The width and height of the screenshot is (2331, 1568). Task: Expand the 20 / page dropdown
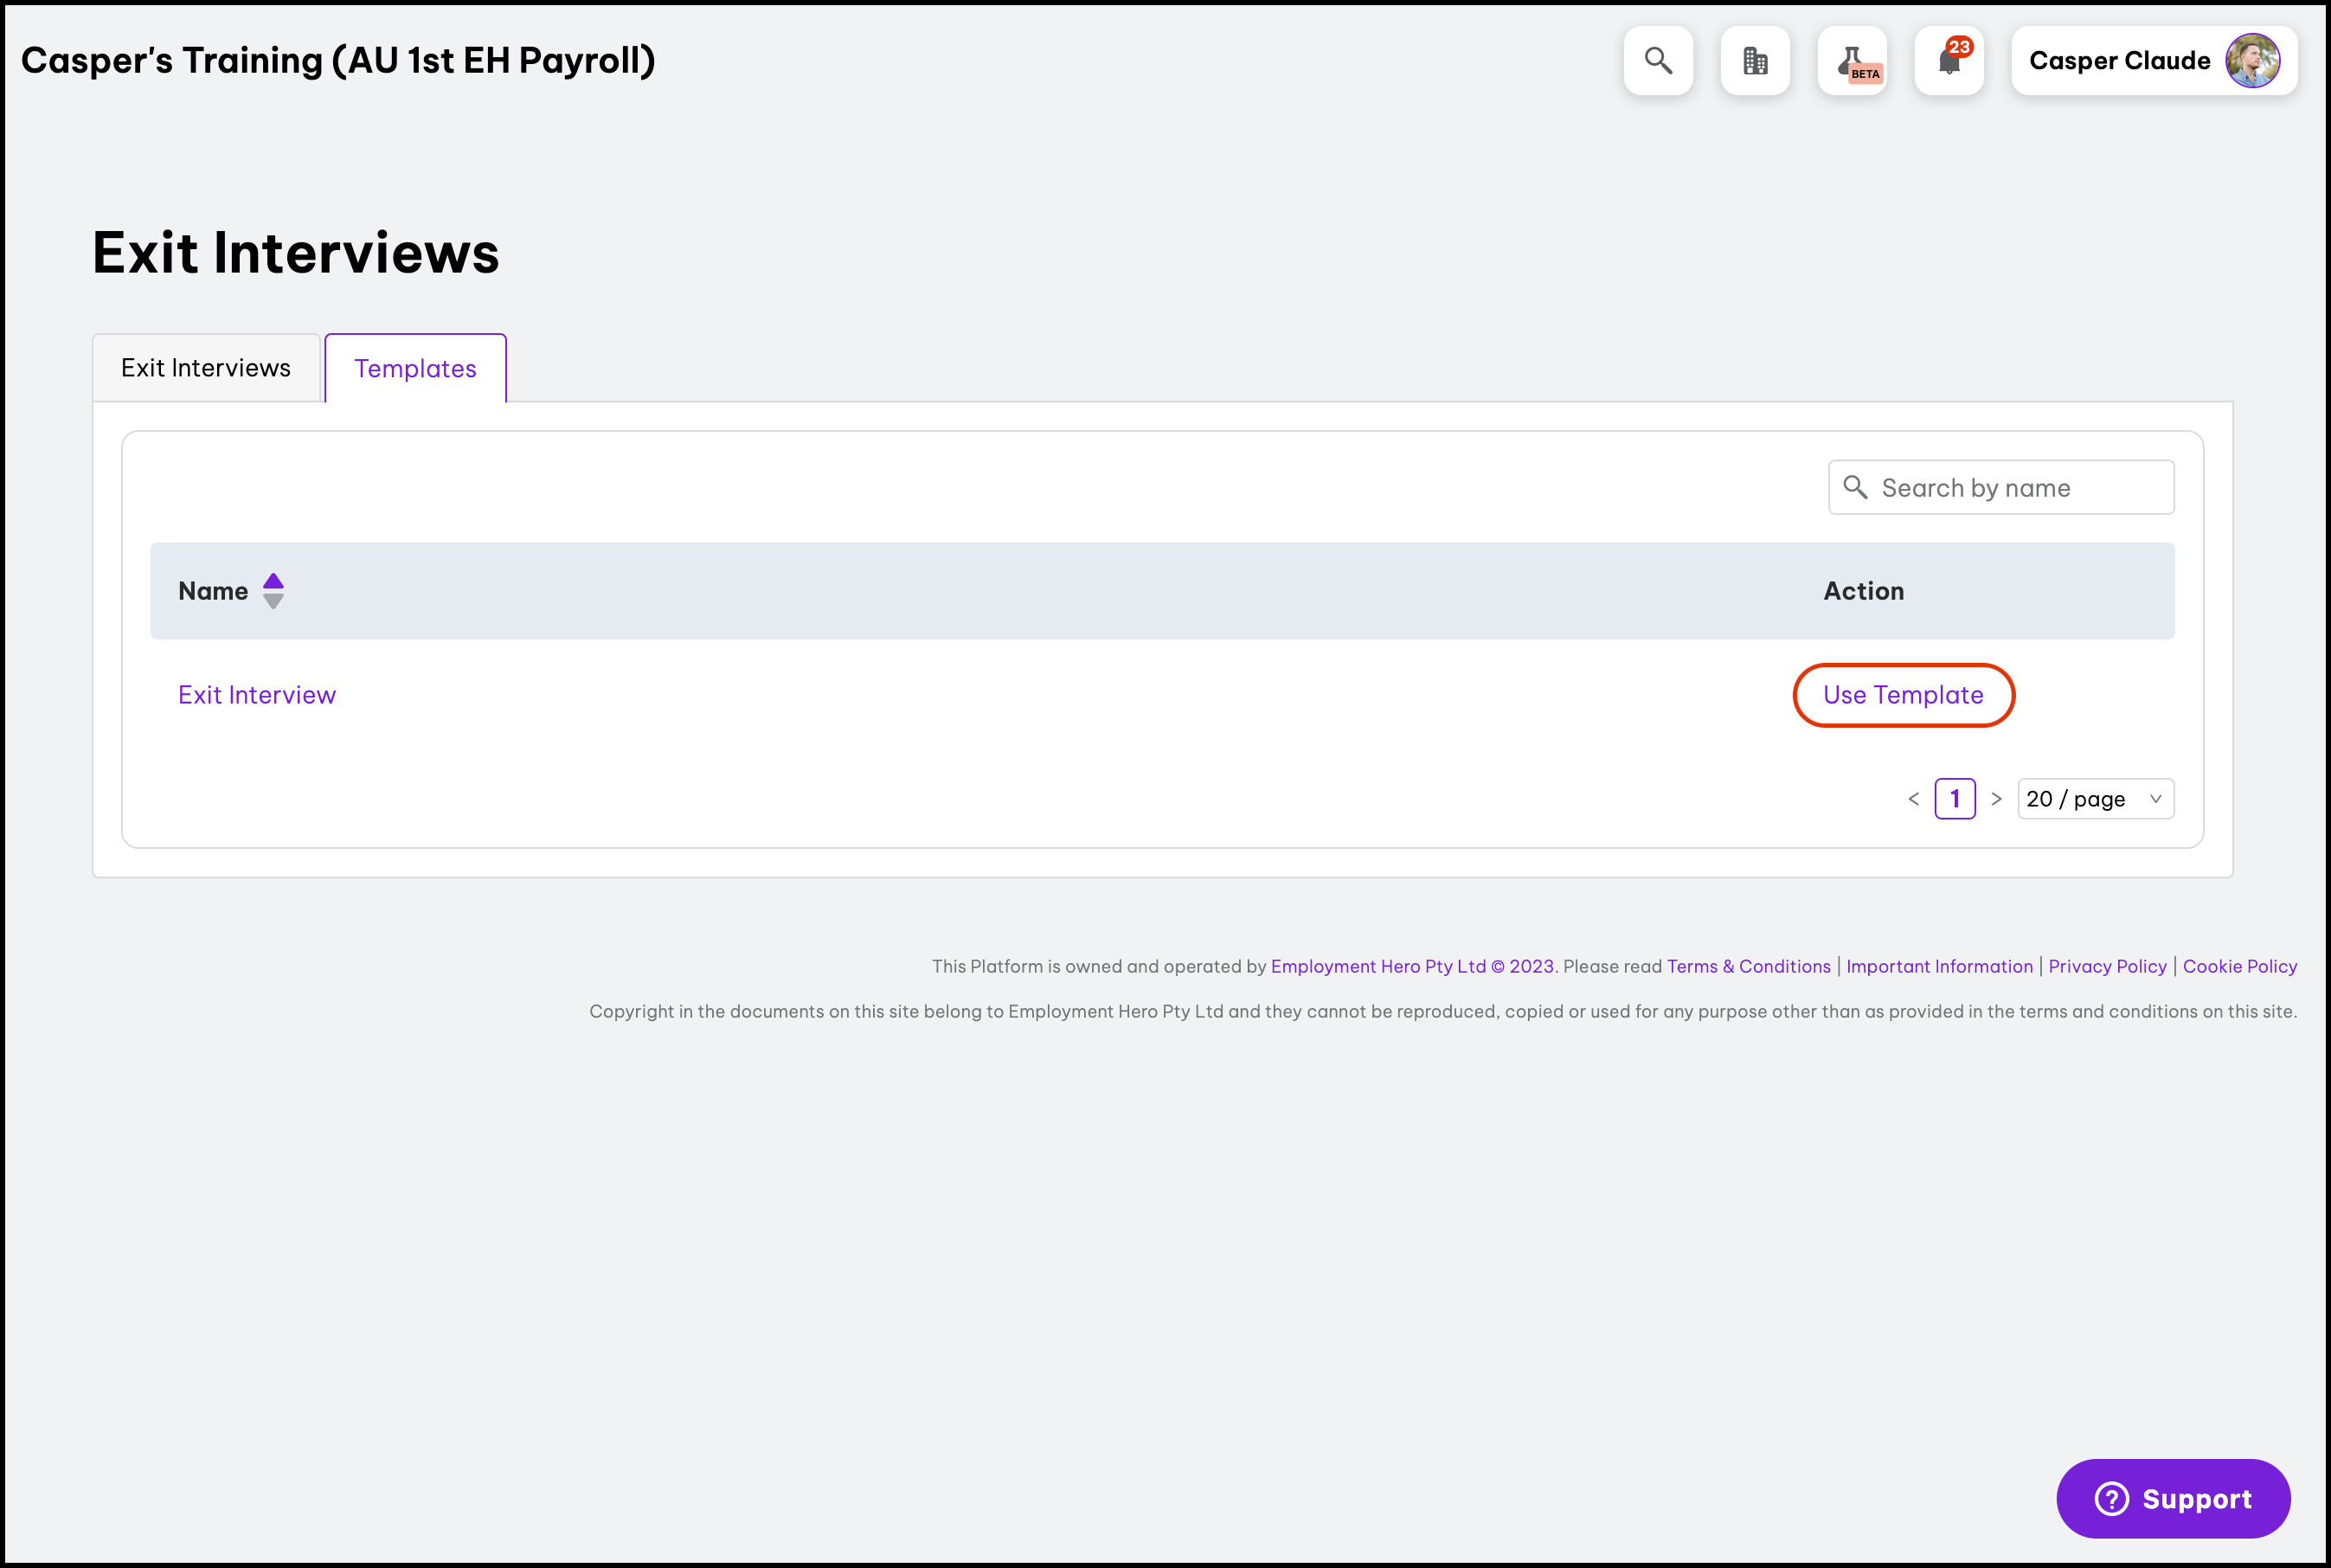point(2095,799)
